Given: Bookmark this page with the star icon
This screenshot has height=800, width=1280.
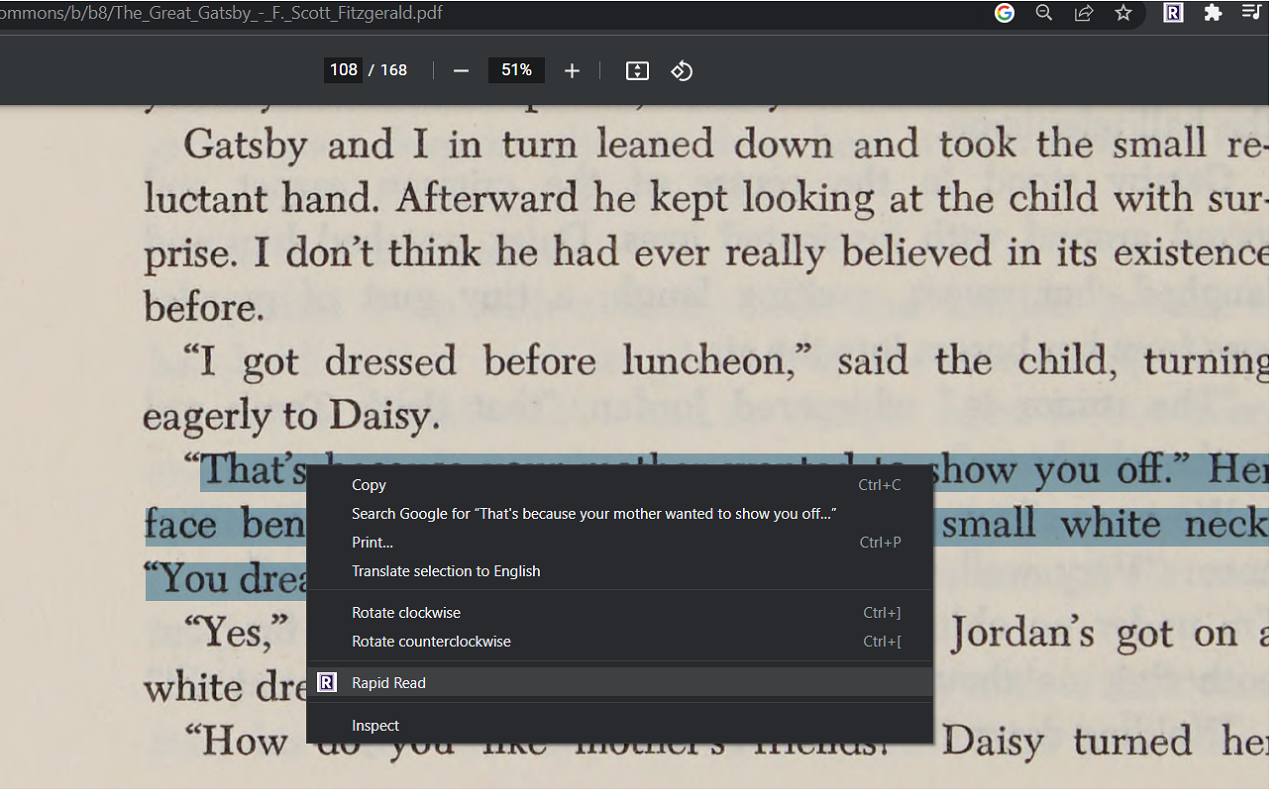Looking at the screenshot, I should [x=1123, y=13].
